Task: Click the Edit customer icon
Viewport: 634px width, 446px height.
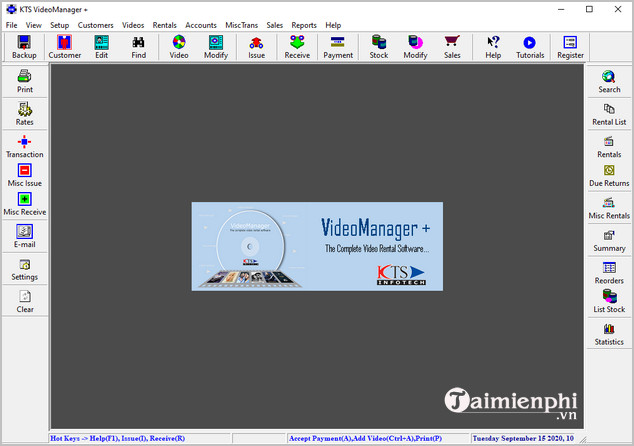Action: tap(101, 47)
